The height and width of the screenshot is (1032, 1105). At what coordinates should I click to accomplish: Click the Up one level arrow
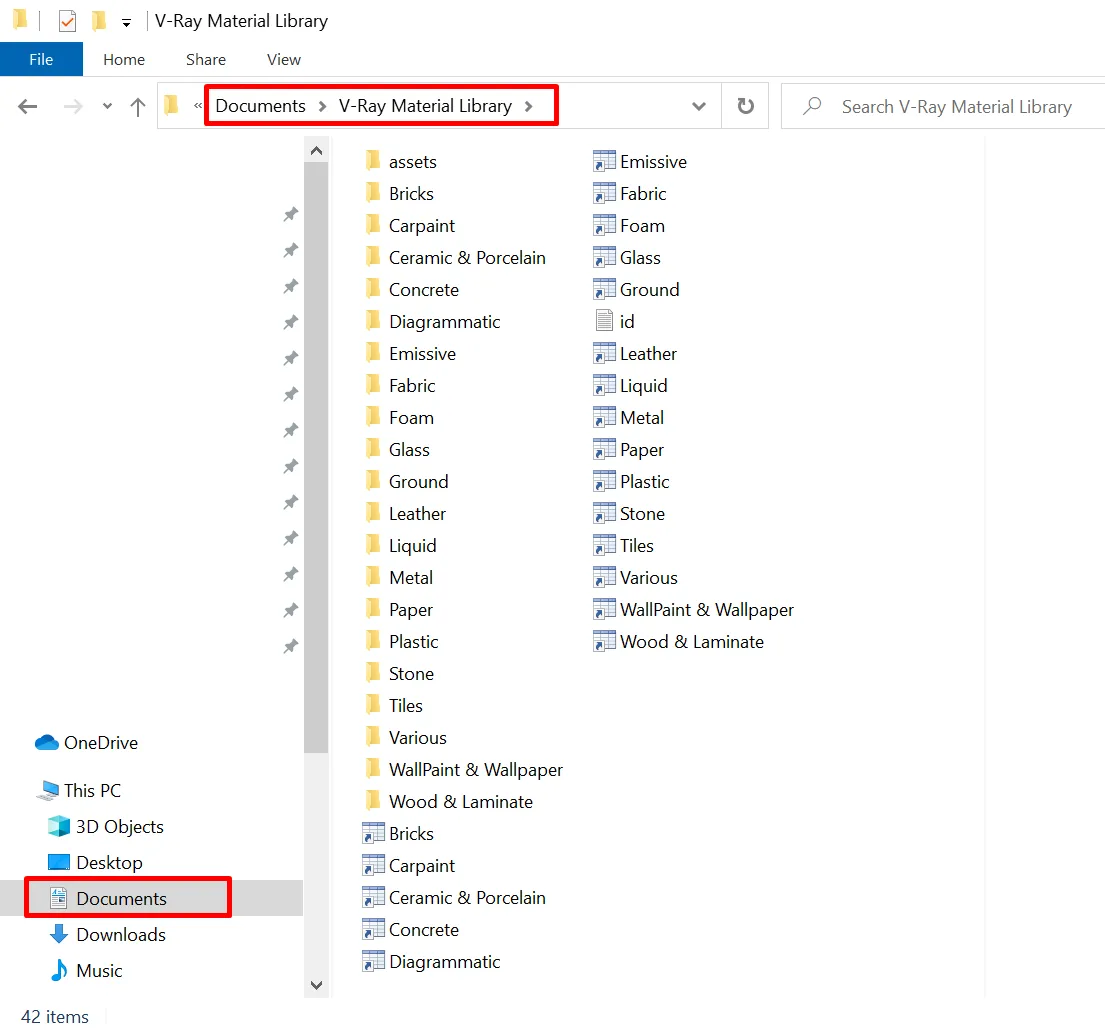pyautogui.click(x=138, y=106)
